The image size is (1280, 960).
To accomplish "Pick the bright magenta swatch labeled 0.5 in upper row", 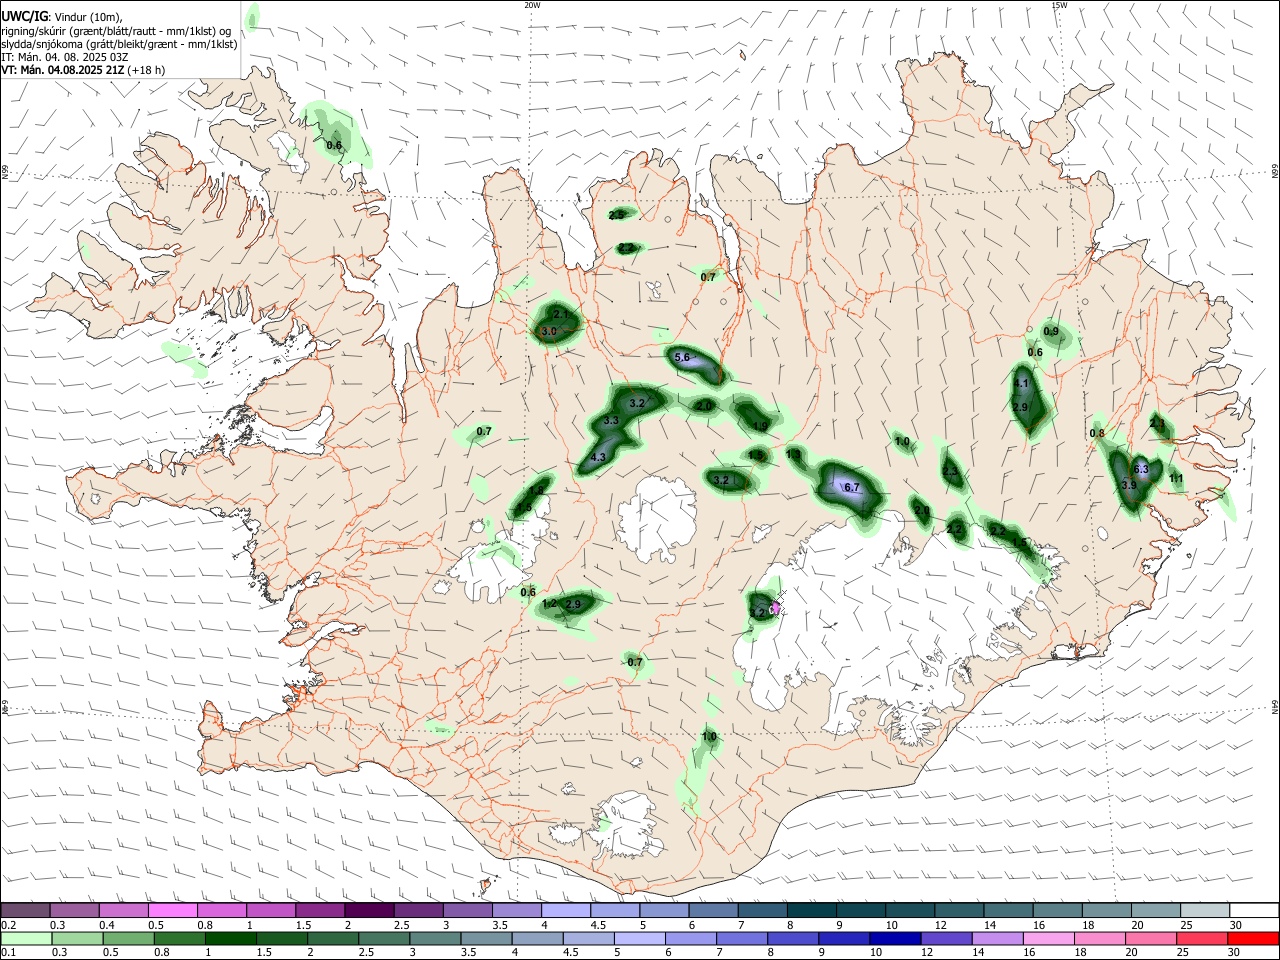I will (x=172, y=910).
